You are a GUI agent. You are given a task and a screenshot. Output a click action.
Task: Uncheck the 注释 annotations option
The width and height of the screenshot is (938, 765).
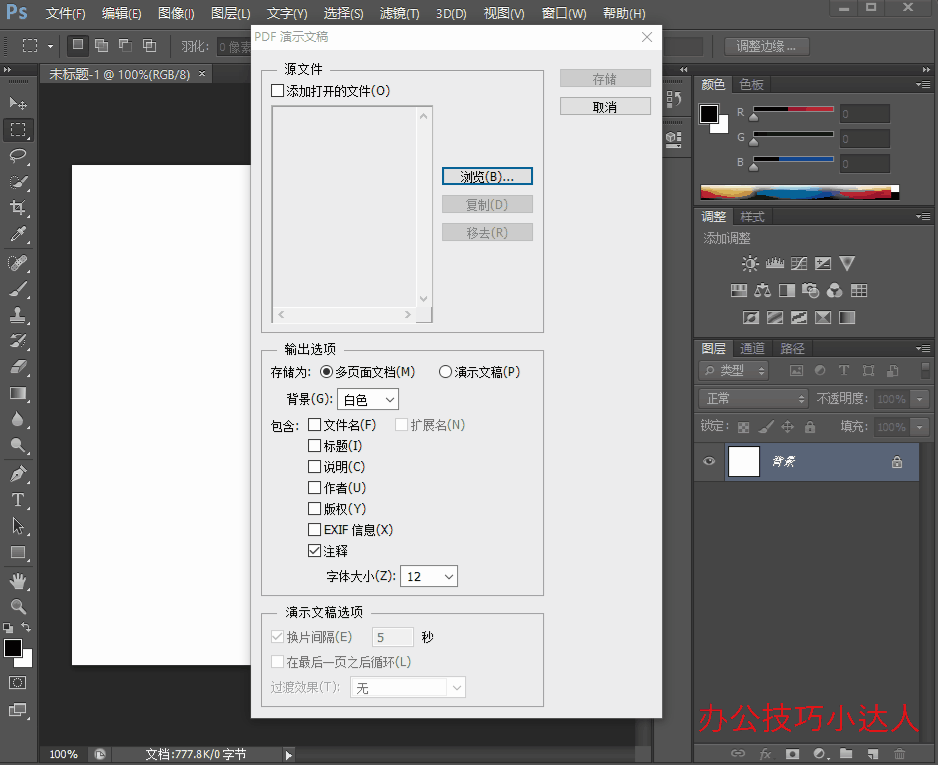pos(314,550)
